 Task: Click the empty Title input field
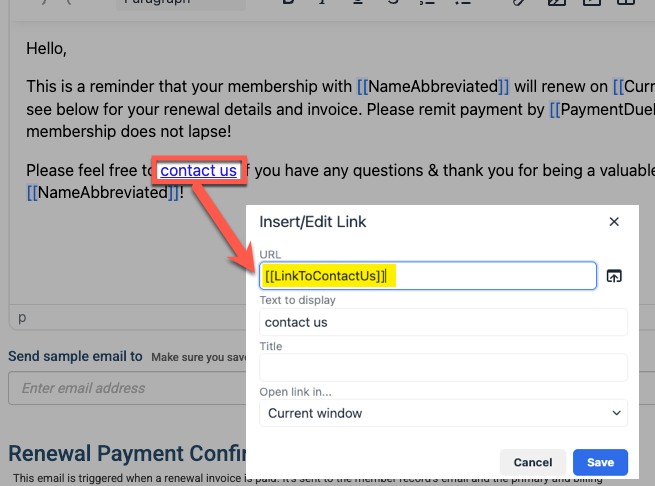click(x=443, y=368)
